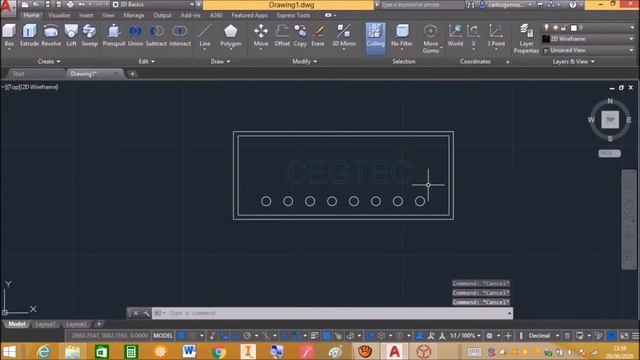Open the Express Tools tab
Image resolution: width=640 pixels, height=360 pixels.
293,15
